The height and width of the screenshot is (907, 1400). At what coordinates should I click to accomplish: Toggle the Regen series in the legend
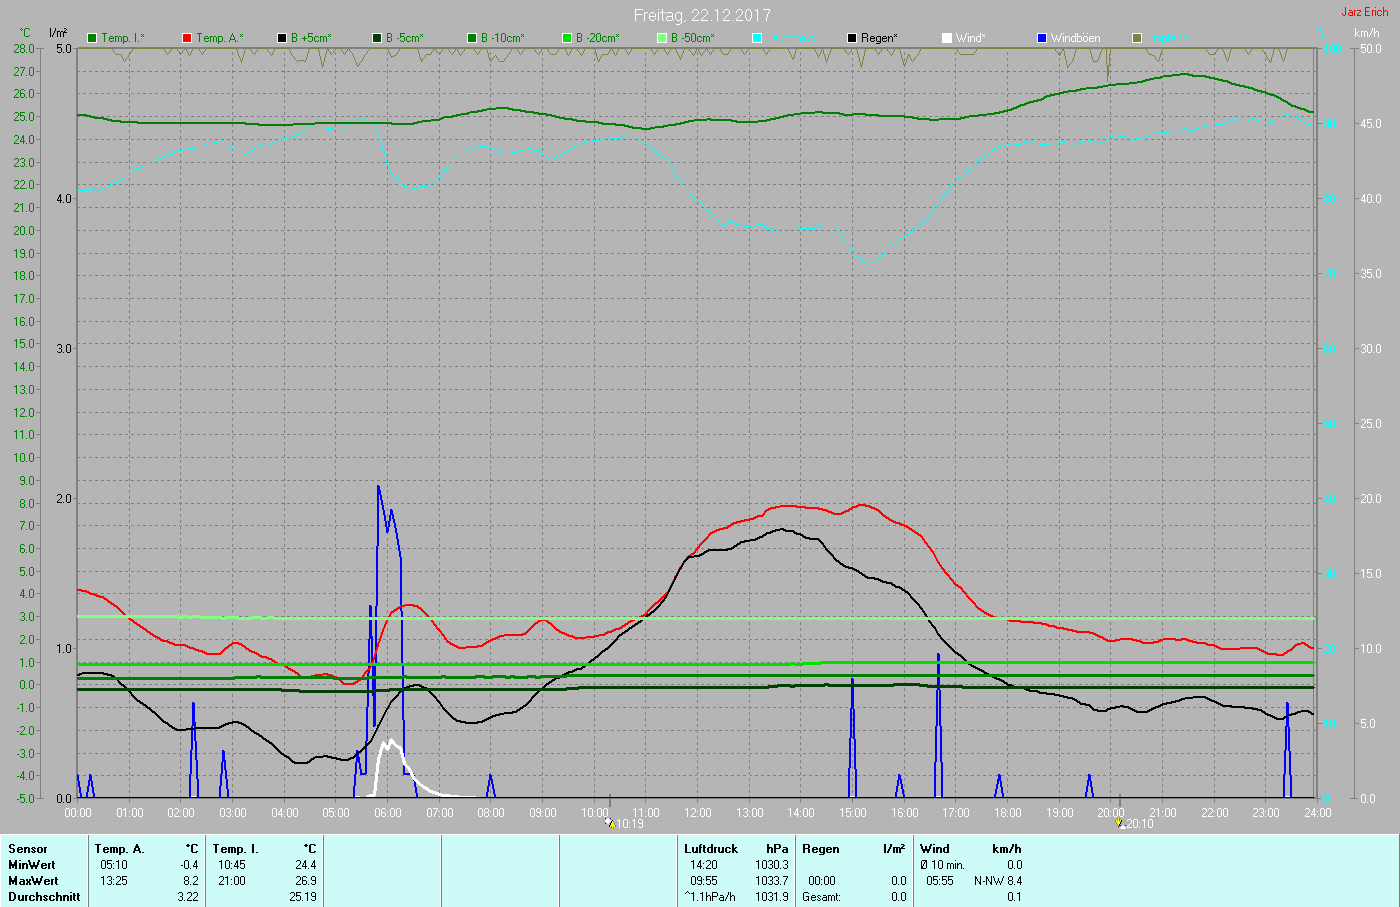click(879, 38)
